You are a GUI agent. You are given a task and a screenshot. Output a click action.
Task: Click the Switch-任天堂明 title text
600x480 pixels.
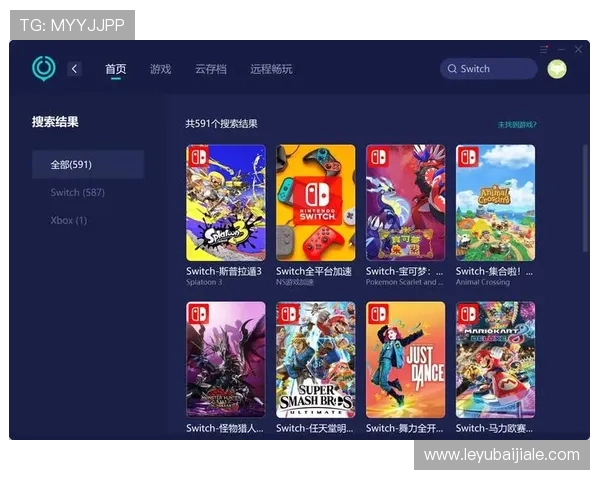click(x=315, y=428)
